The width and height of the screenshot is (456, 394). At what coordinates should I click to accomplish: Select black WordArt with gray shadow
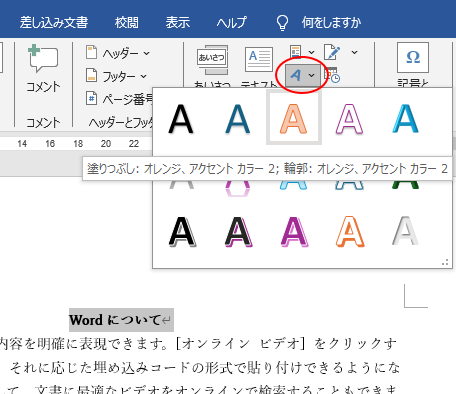(182, 232)
